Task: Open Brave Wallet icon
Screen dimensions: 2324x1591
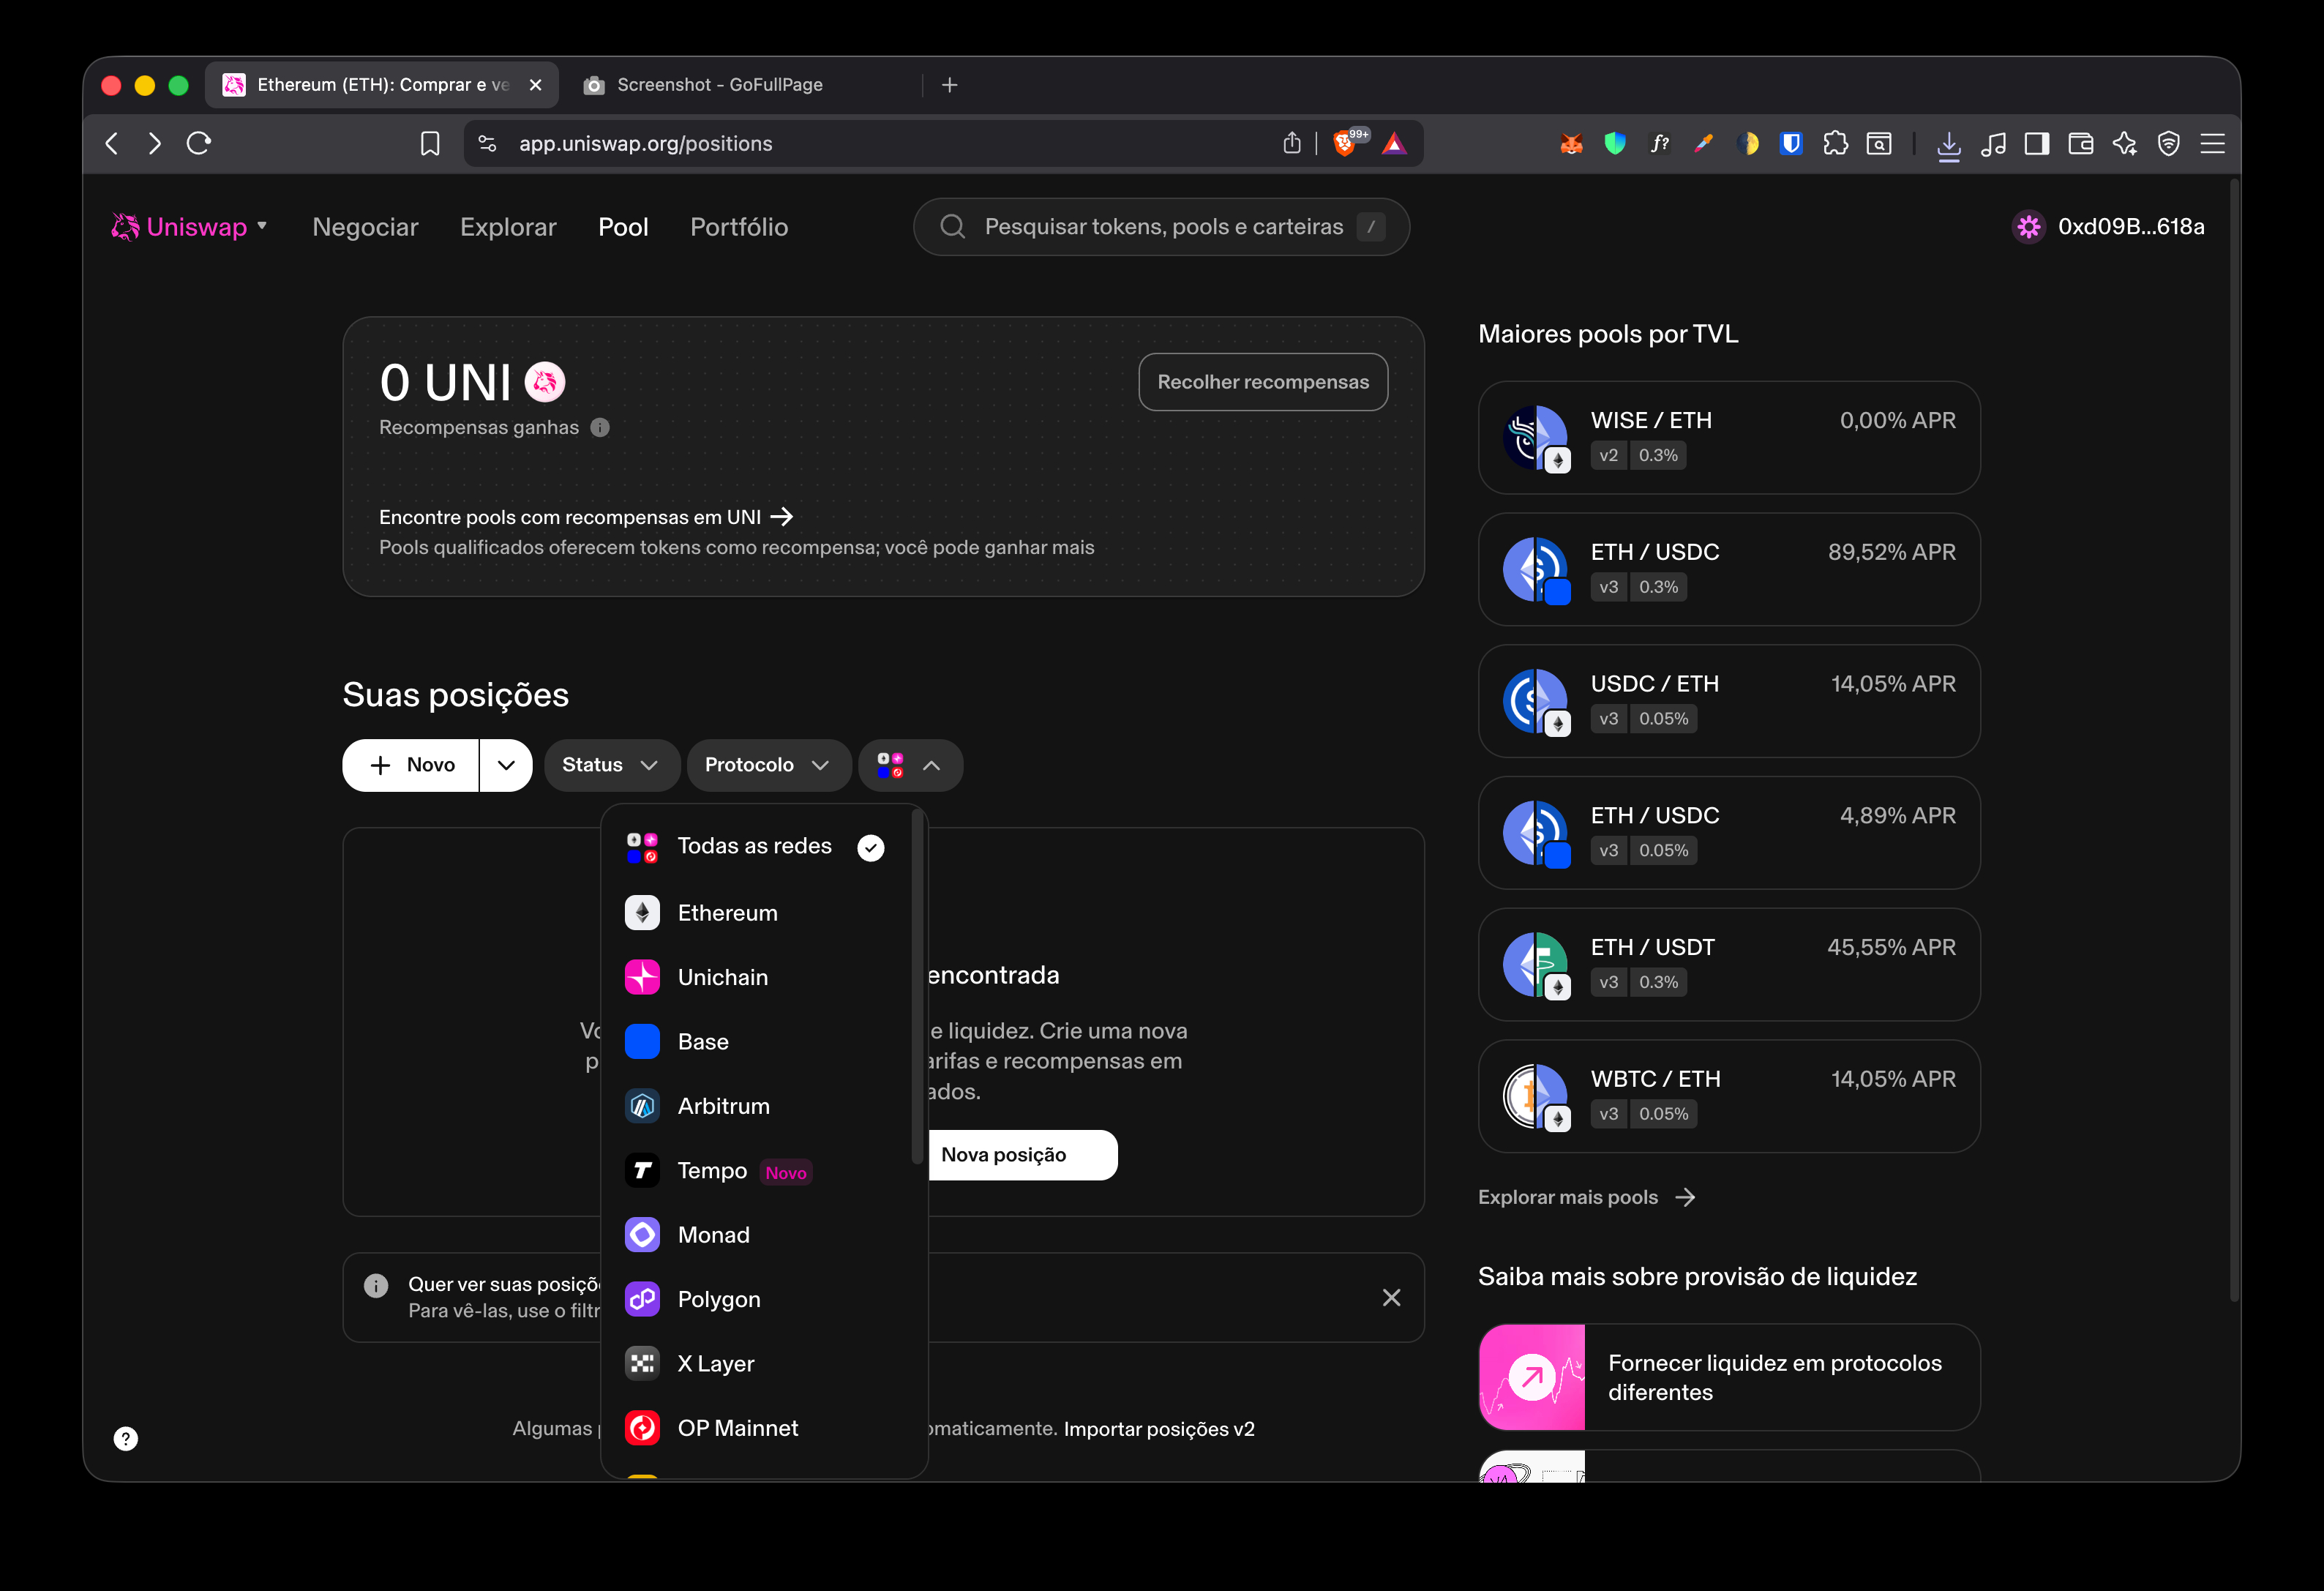Action: point(2081,144)
